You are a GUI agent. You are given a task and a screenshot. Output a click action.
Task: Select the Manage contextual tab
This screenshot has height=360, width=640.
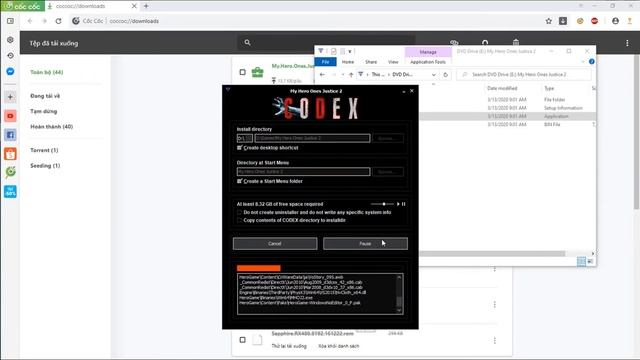[428, 52]
